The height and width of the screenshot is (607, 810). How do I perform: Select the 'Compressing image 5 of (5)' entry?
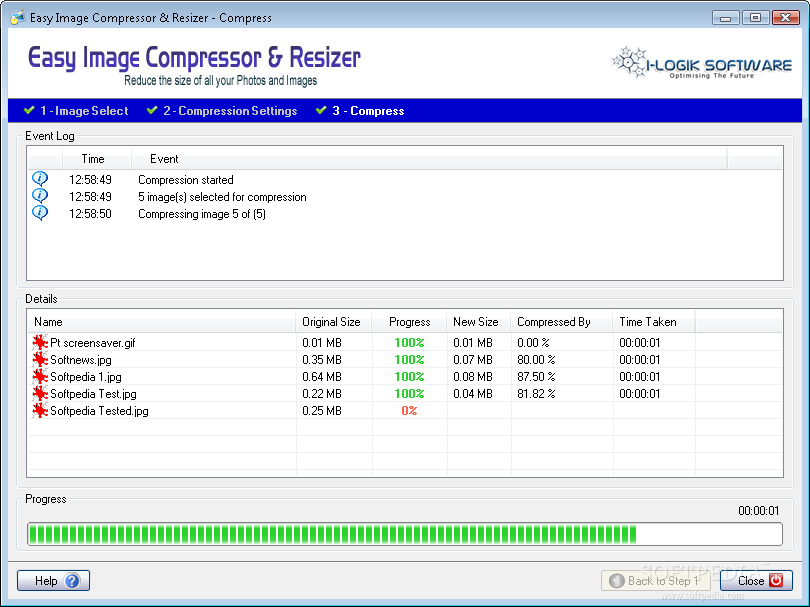[202, 214]
